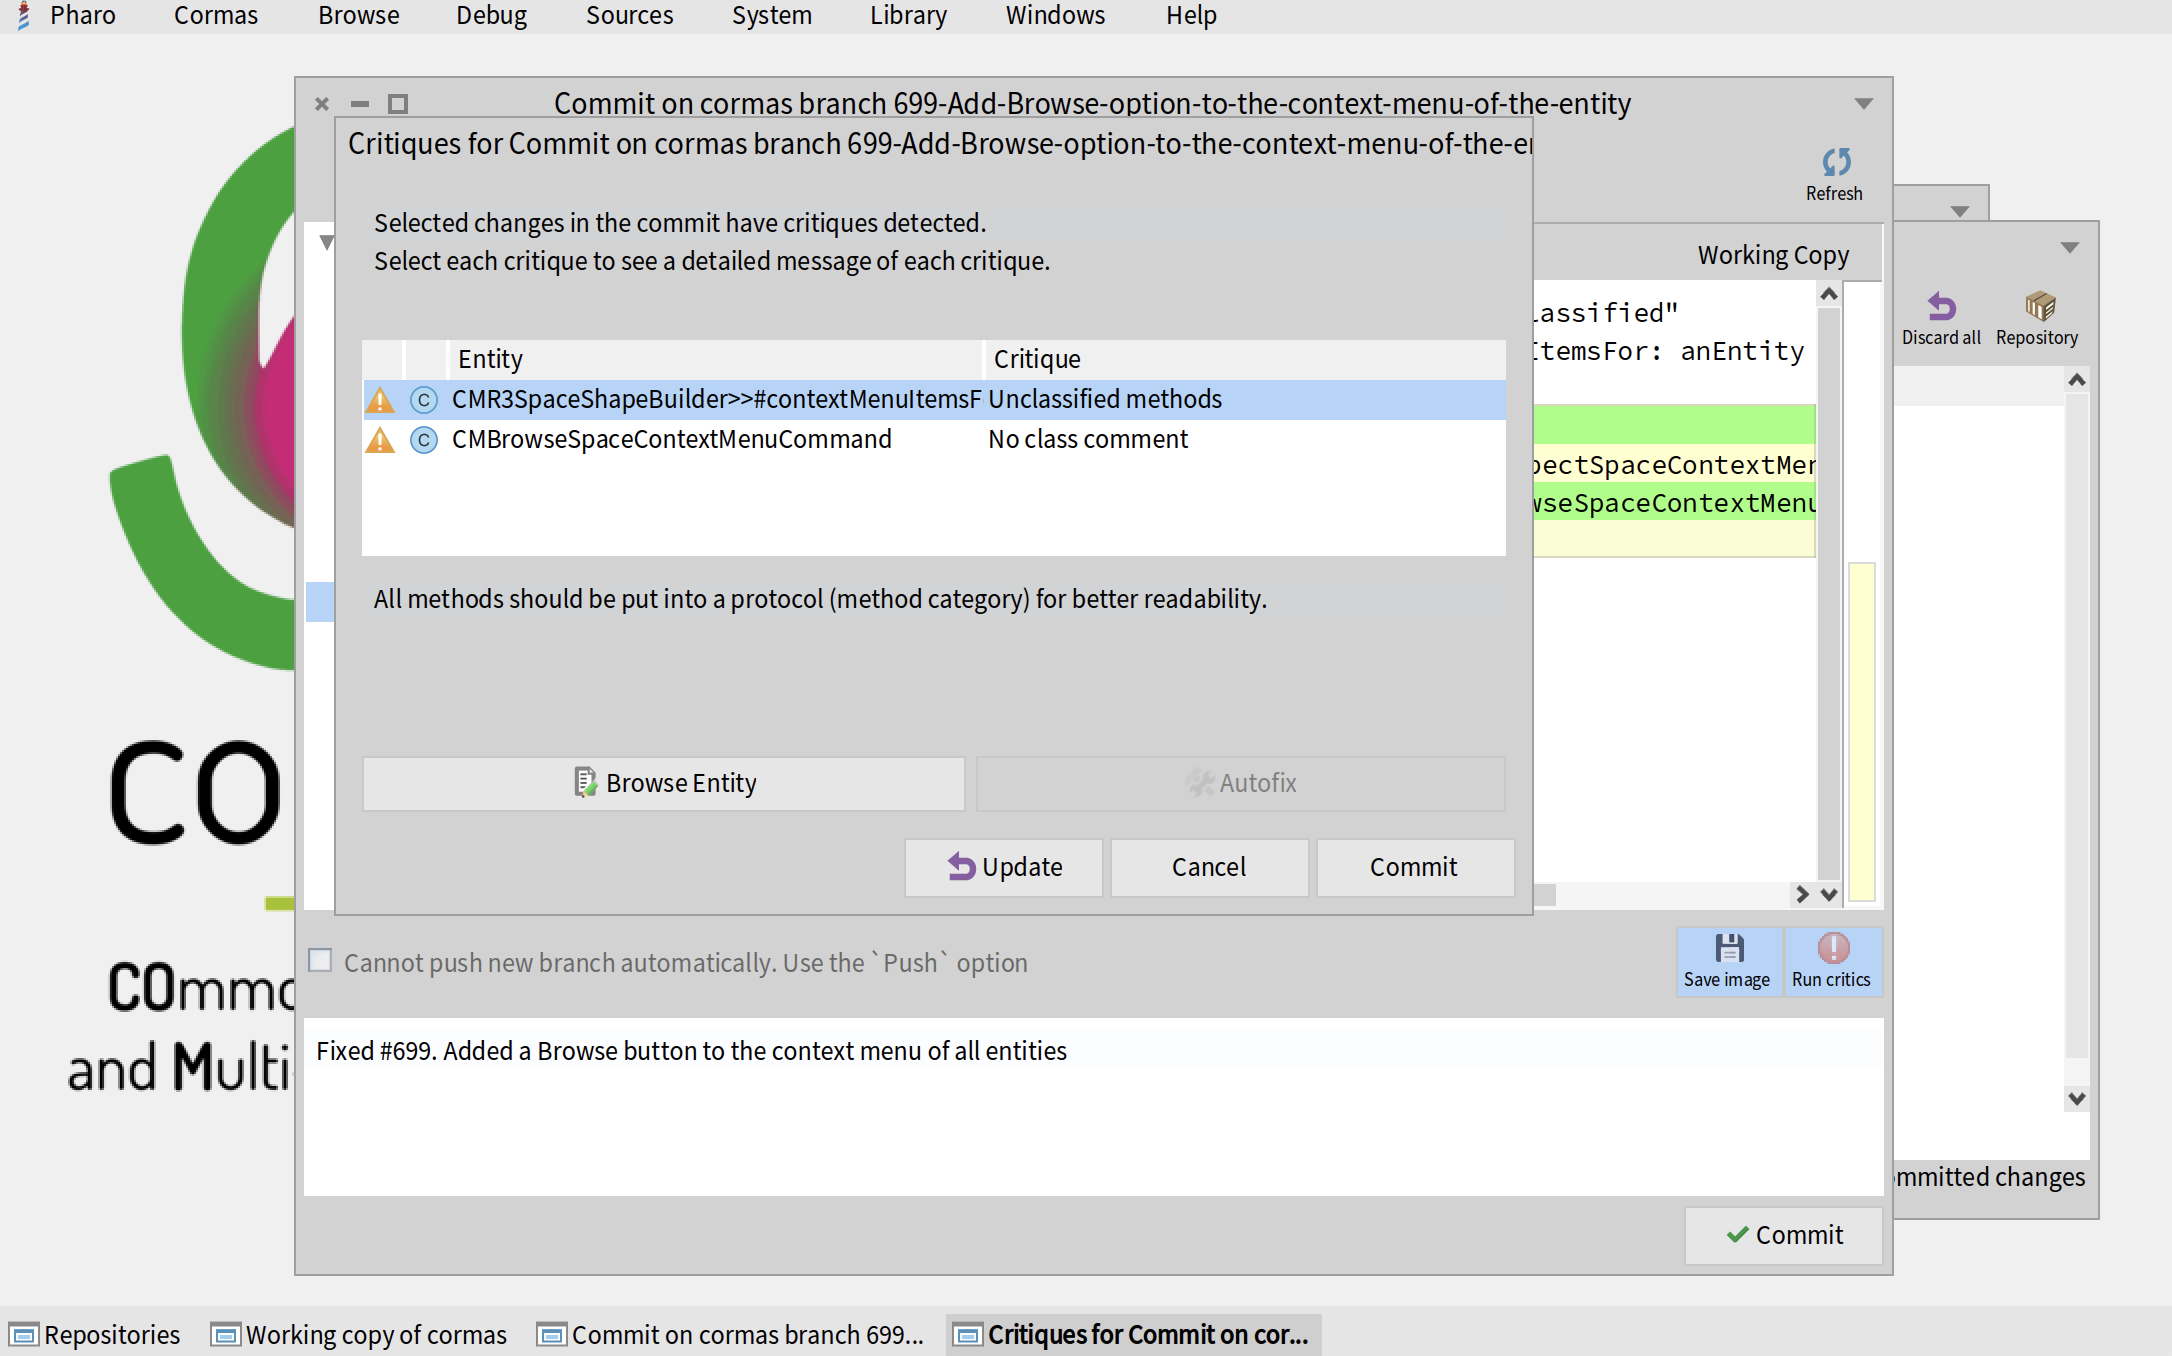Switch to Repositories window in taskbar
Viewport: 2172px width, 1356px height.
(x=96, y=1335)
